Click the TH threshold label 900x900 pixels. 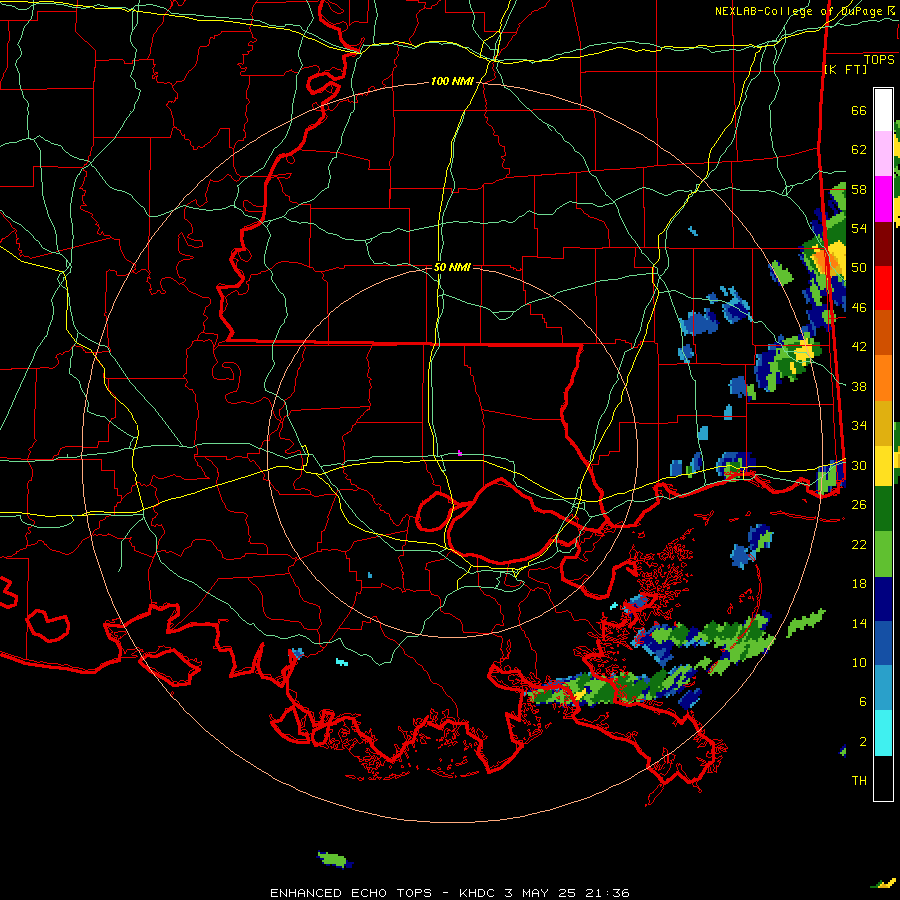point(859,781)
